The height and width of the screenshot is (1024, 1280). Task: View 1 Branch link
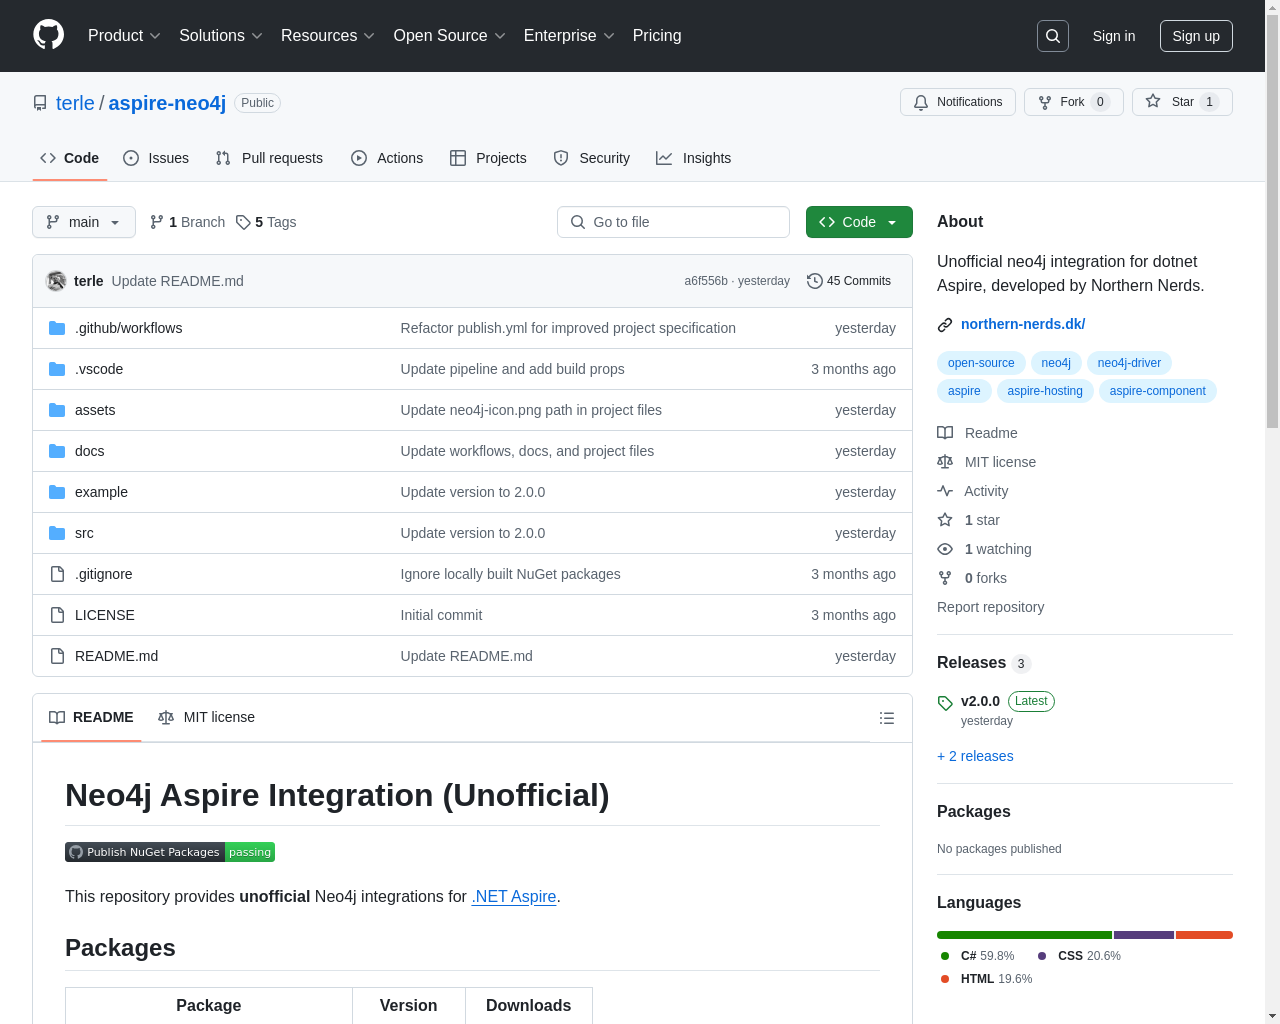[187, 222]
